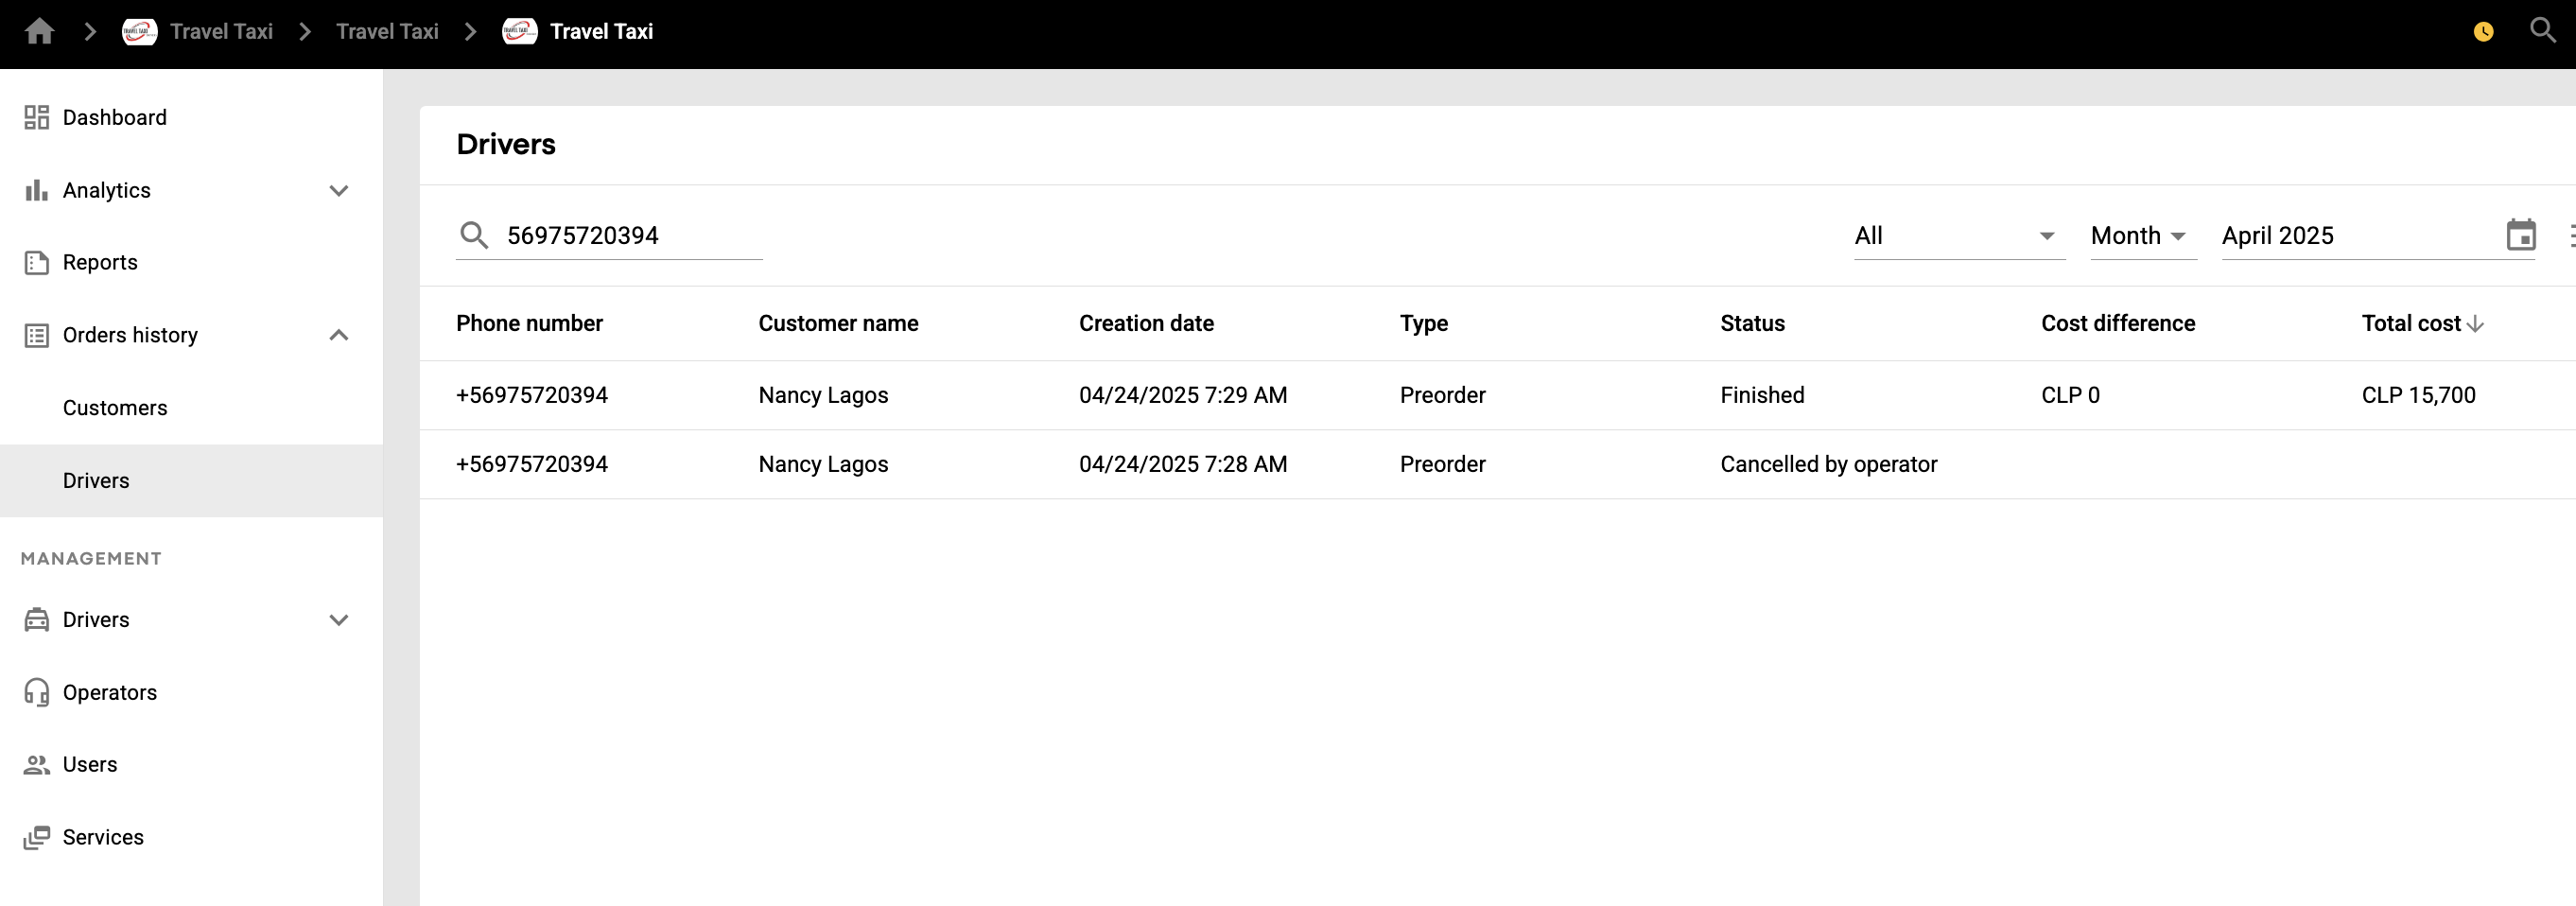Collapse the Orders history chevron
The height and width of the screenshot is (906, 2576).
tap(339, 335)
